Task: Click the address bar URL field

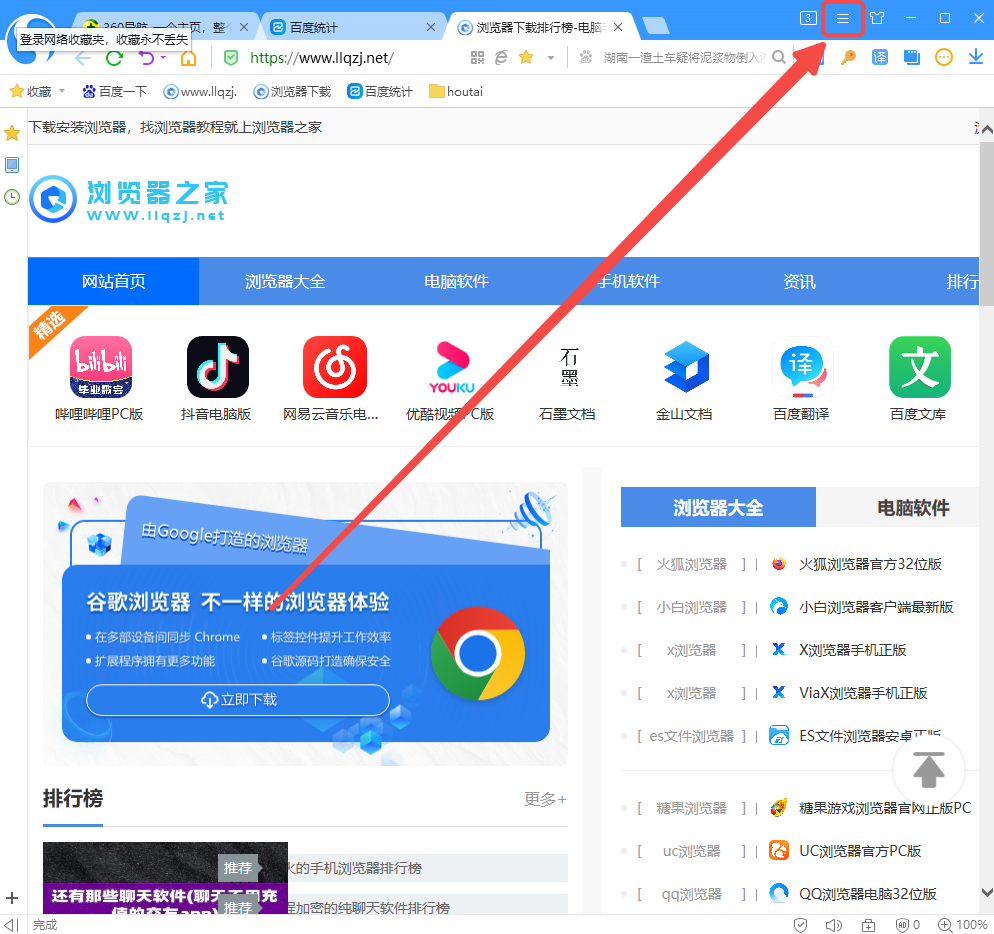Action: click(x=355, y=58)
